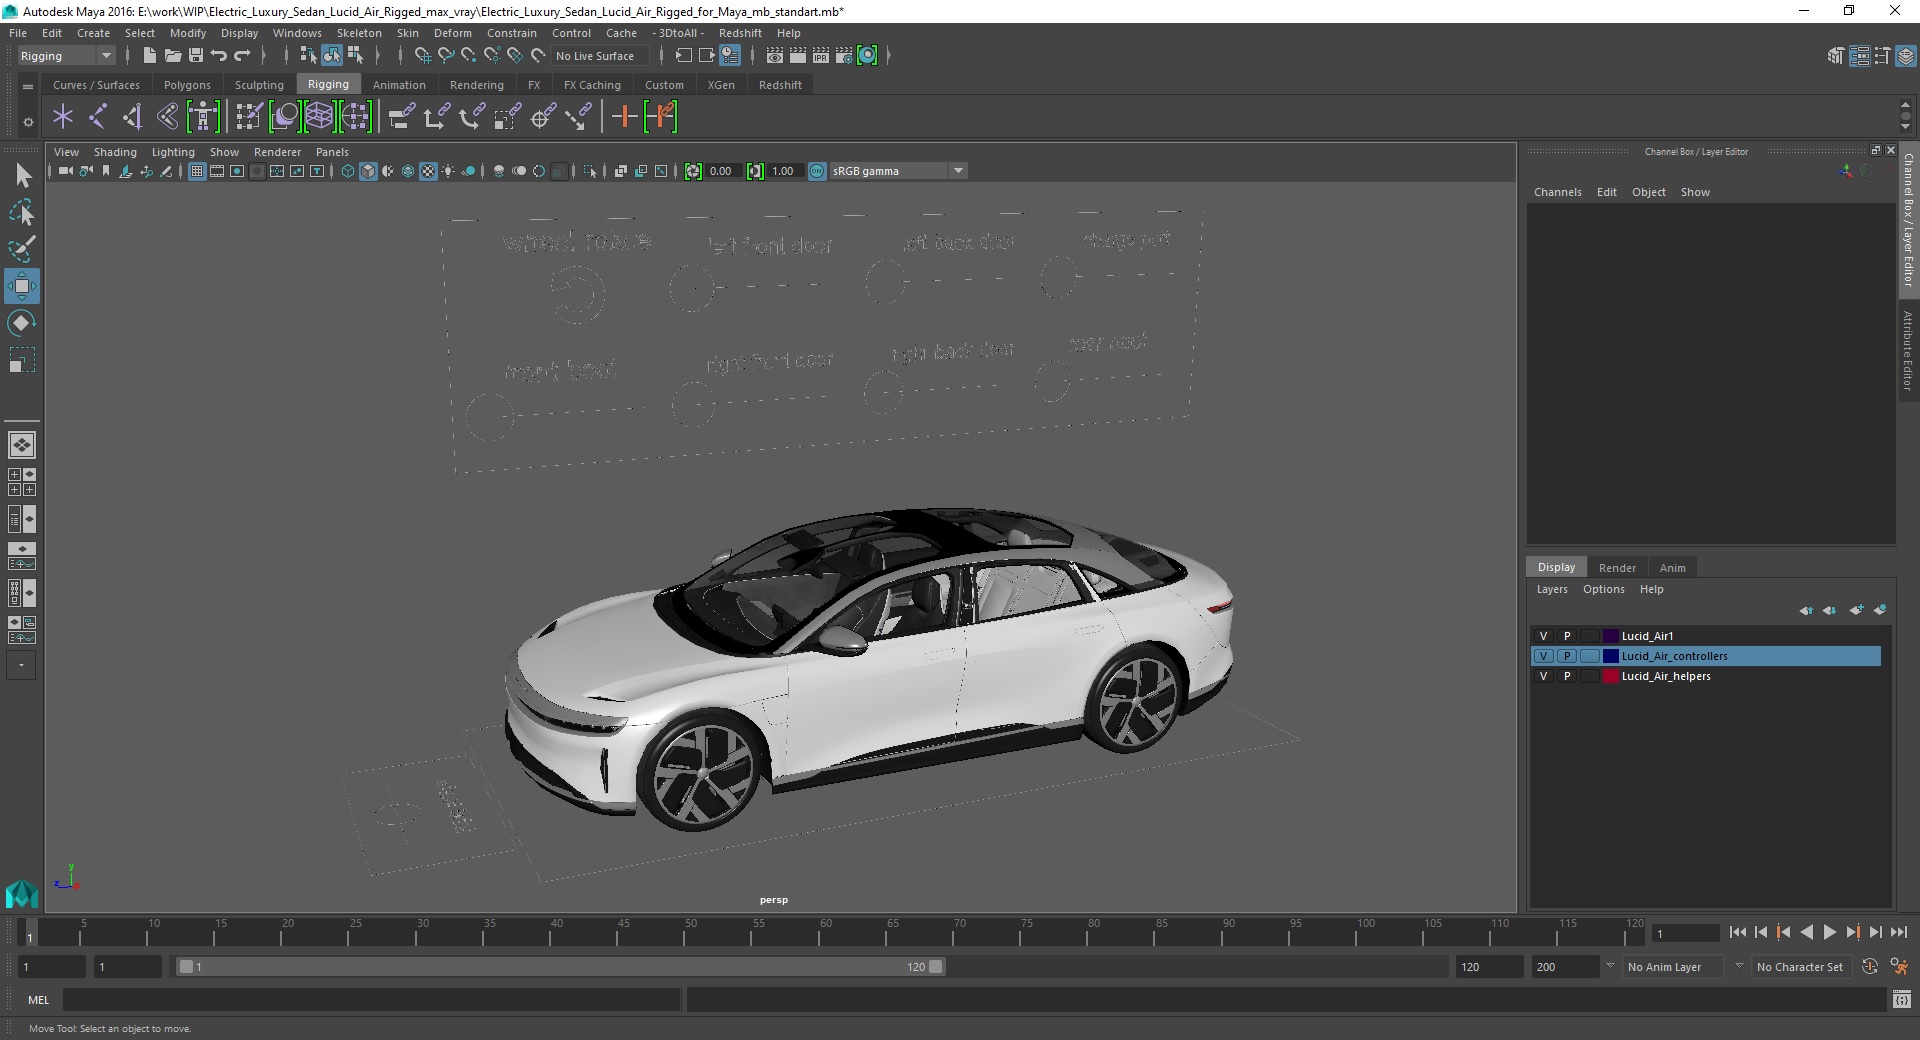Pick the Rotate tool
Viewport: 1920px width, 1040px height.
[x=22, y=323]
